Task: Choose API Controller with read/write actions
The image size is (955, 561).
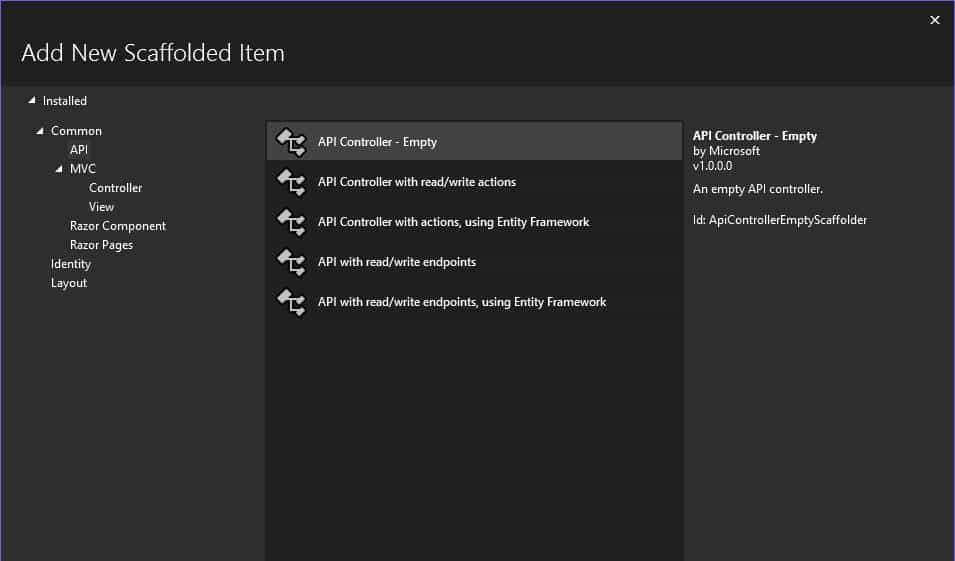Action: pyautogui.click(x=474, y=182)
